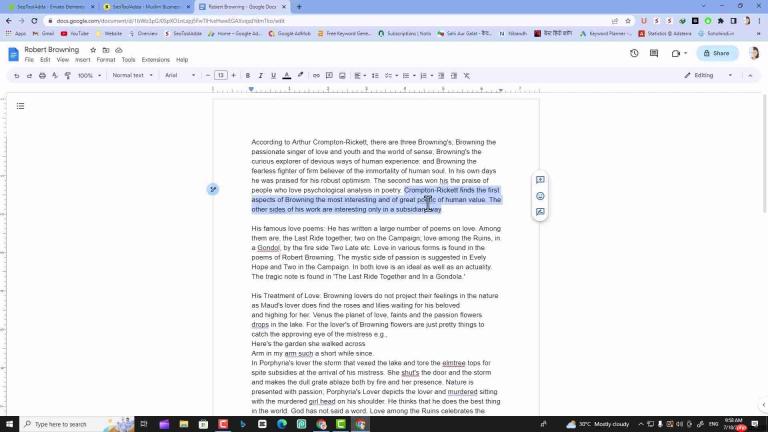Open line and paragraph spacing options
This screenshot has height=432, width=768.
(375, 75)
